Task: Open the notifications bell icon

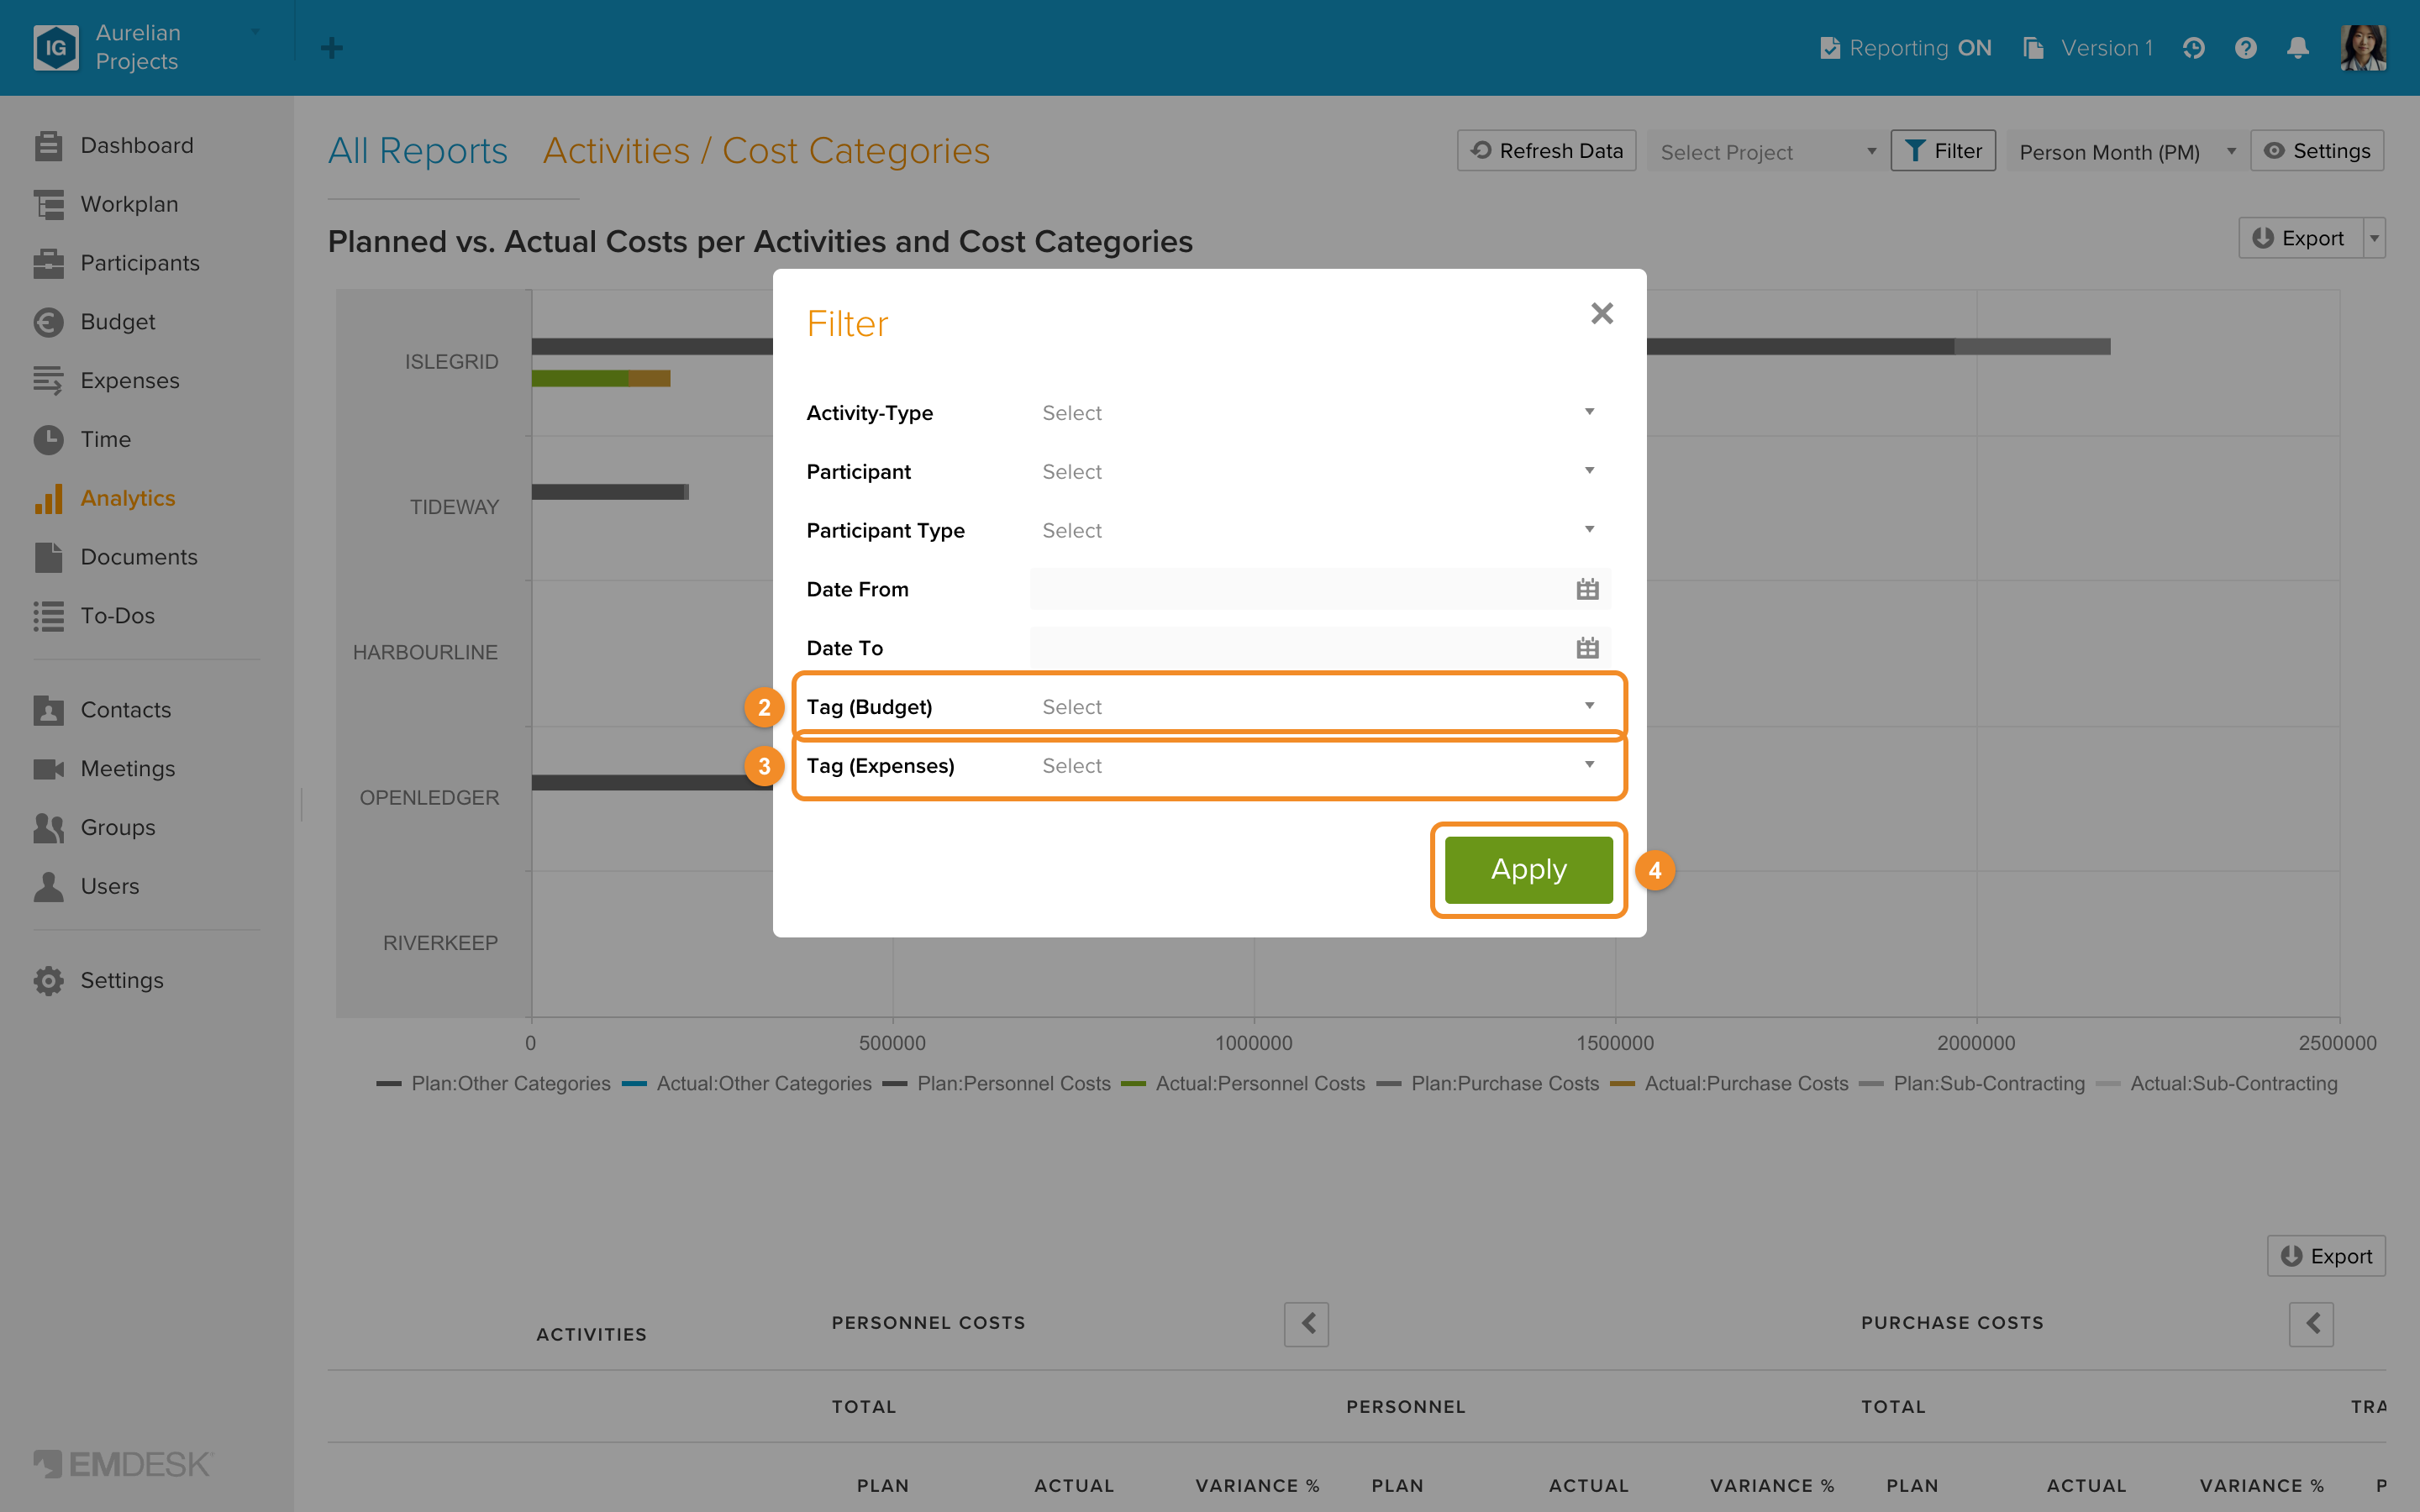Action: 2297,48
